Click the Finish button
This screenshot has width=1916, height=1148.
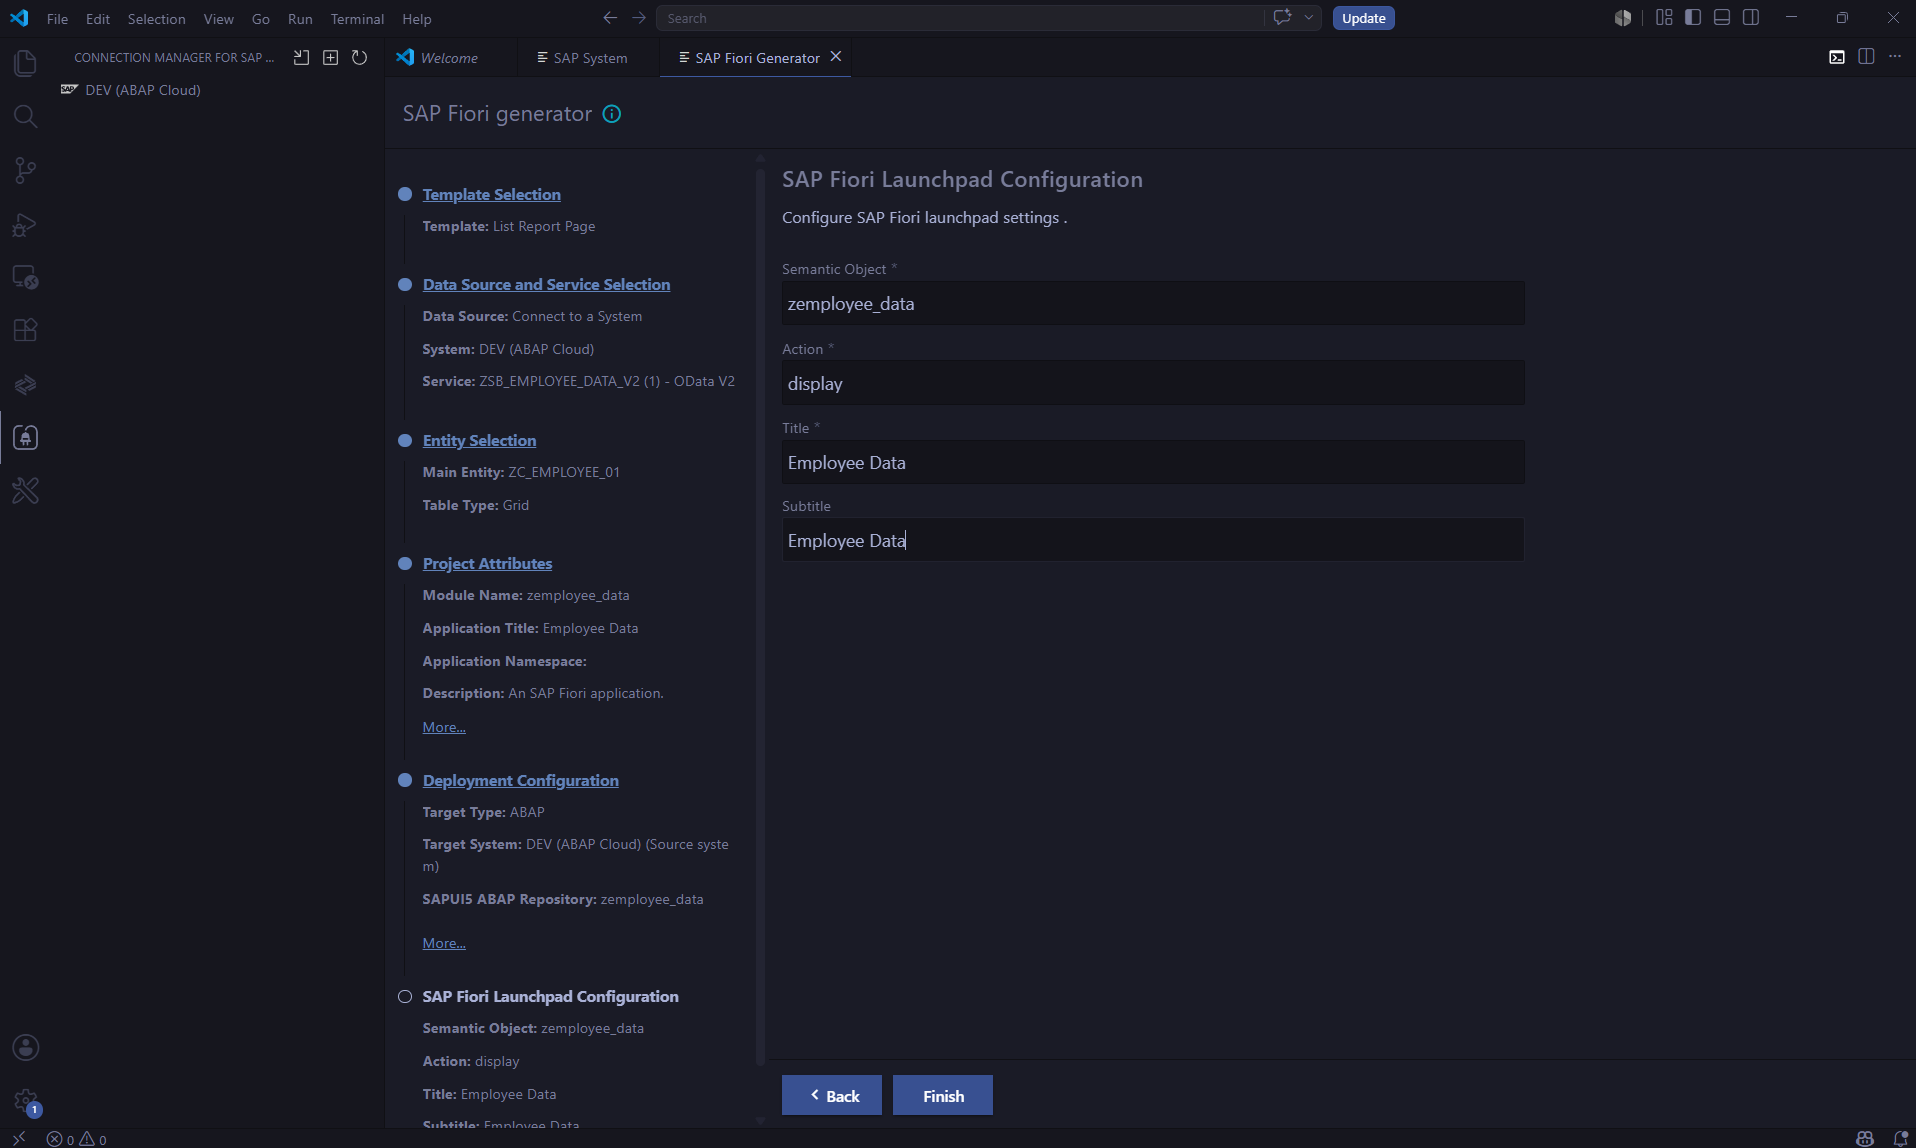click(943, 1096)
